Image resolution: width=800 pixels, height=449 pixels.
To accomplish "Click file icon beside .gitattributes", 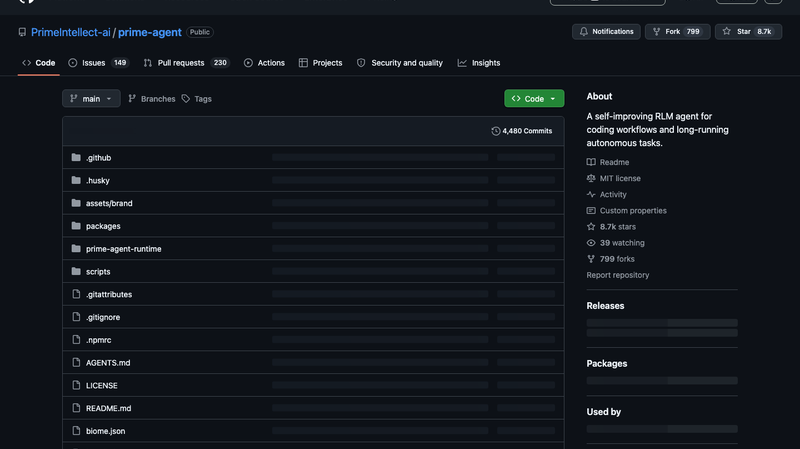I will (76, 294).
